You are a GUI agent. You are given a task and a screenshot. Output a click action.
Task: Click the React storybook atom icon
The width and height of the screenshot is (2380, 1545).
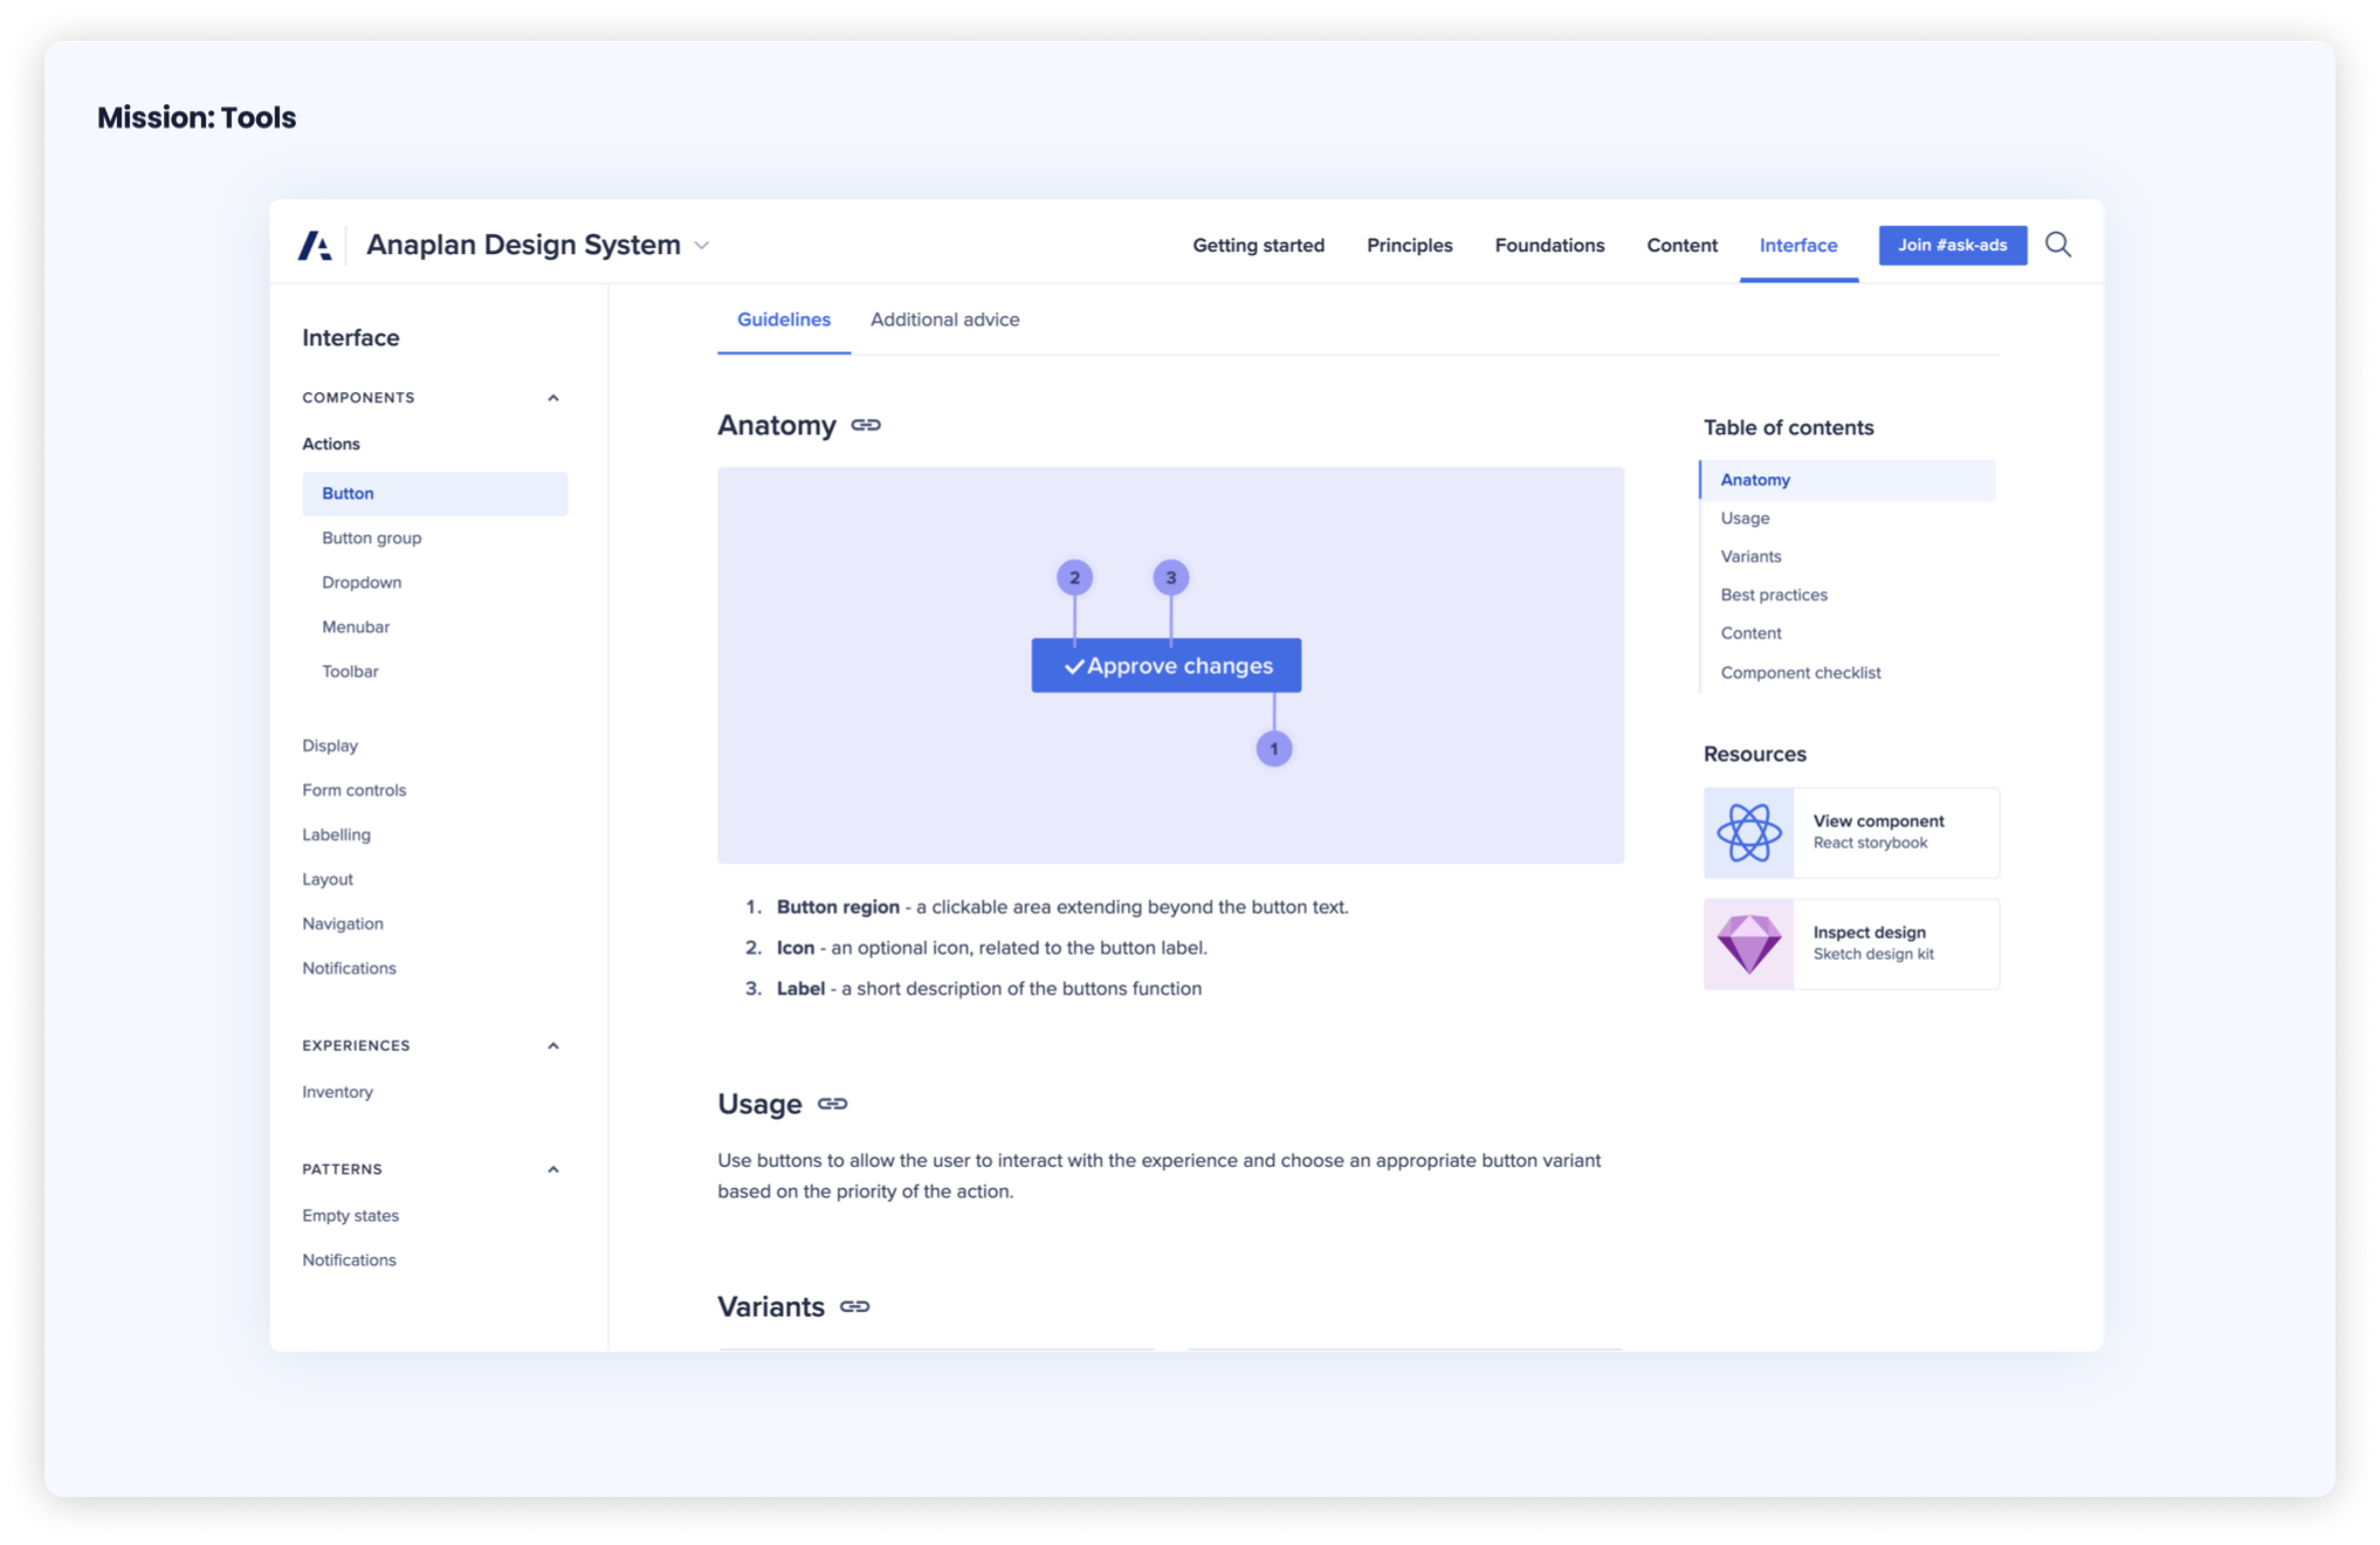(x=1749, y=833)
